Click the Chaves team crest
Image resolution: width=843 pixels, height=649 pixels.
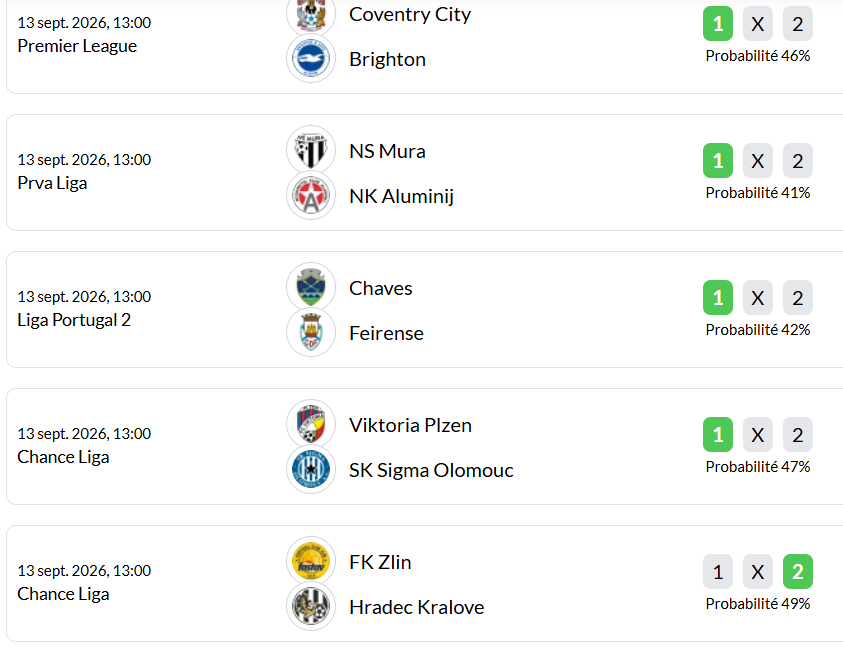(x=311, y=287)
